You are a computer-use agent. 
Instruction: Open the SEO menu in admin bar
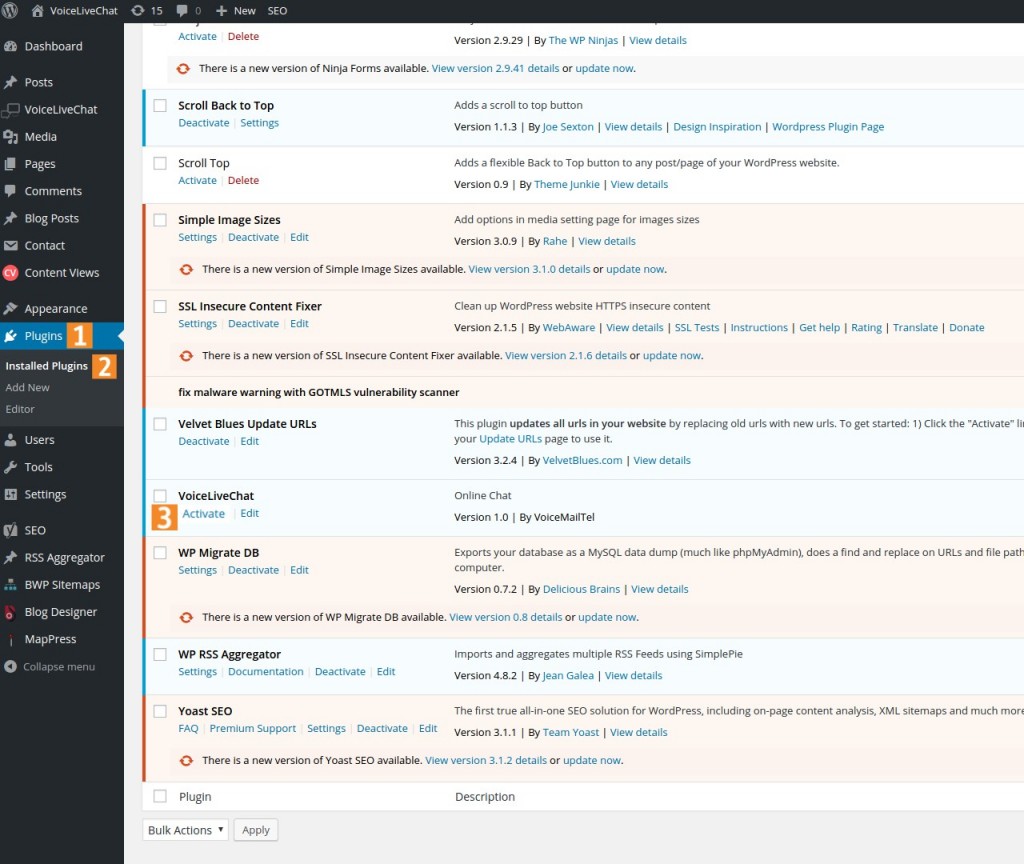pyautogui.click(x=278, y=10)
